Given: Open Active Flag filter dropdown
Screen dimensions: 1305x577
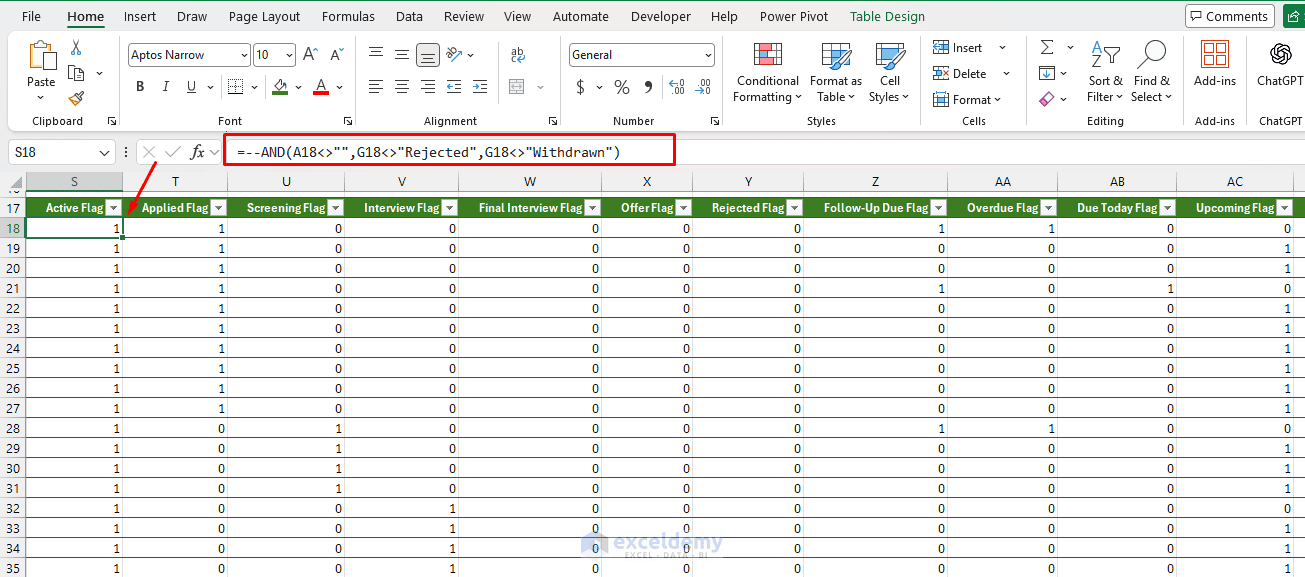Looking at the screenshot, I should coord(113,208).
